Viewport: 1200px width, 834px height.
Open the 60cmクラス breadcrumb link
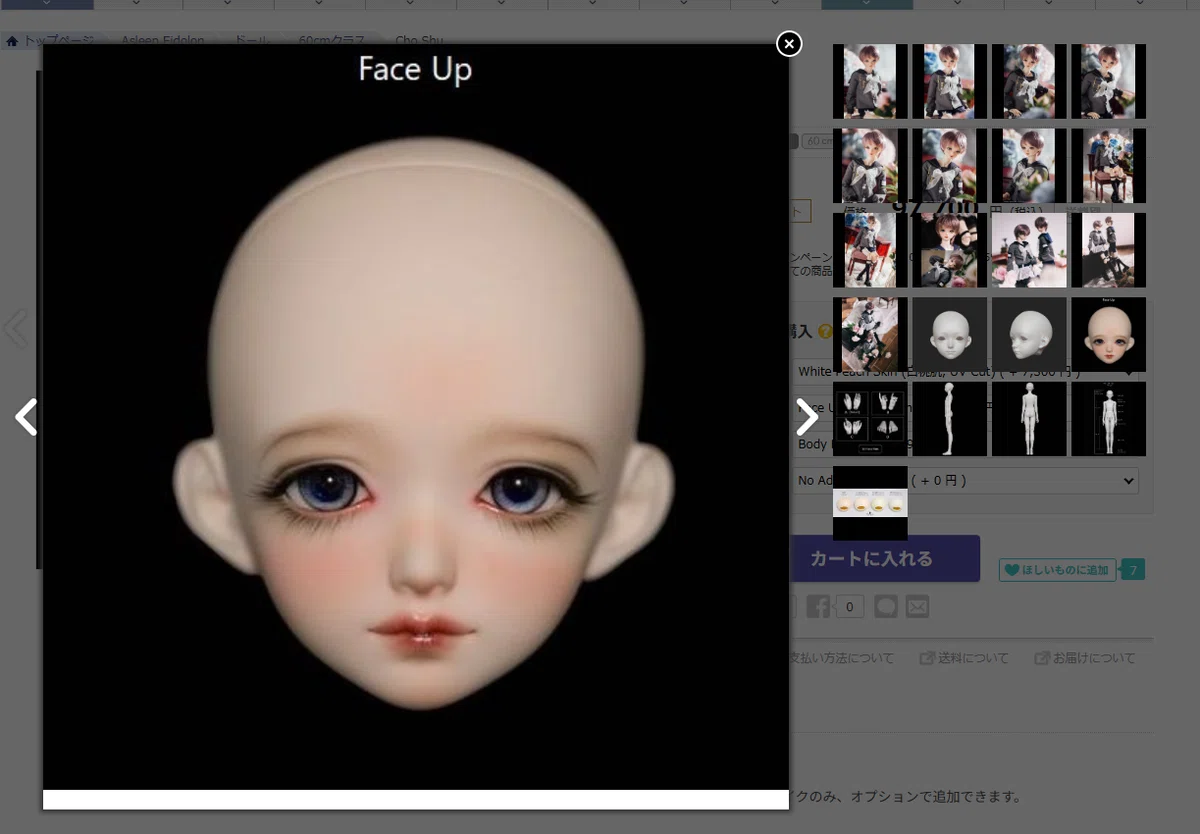(332, 41)
